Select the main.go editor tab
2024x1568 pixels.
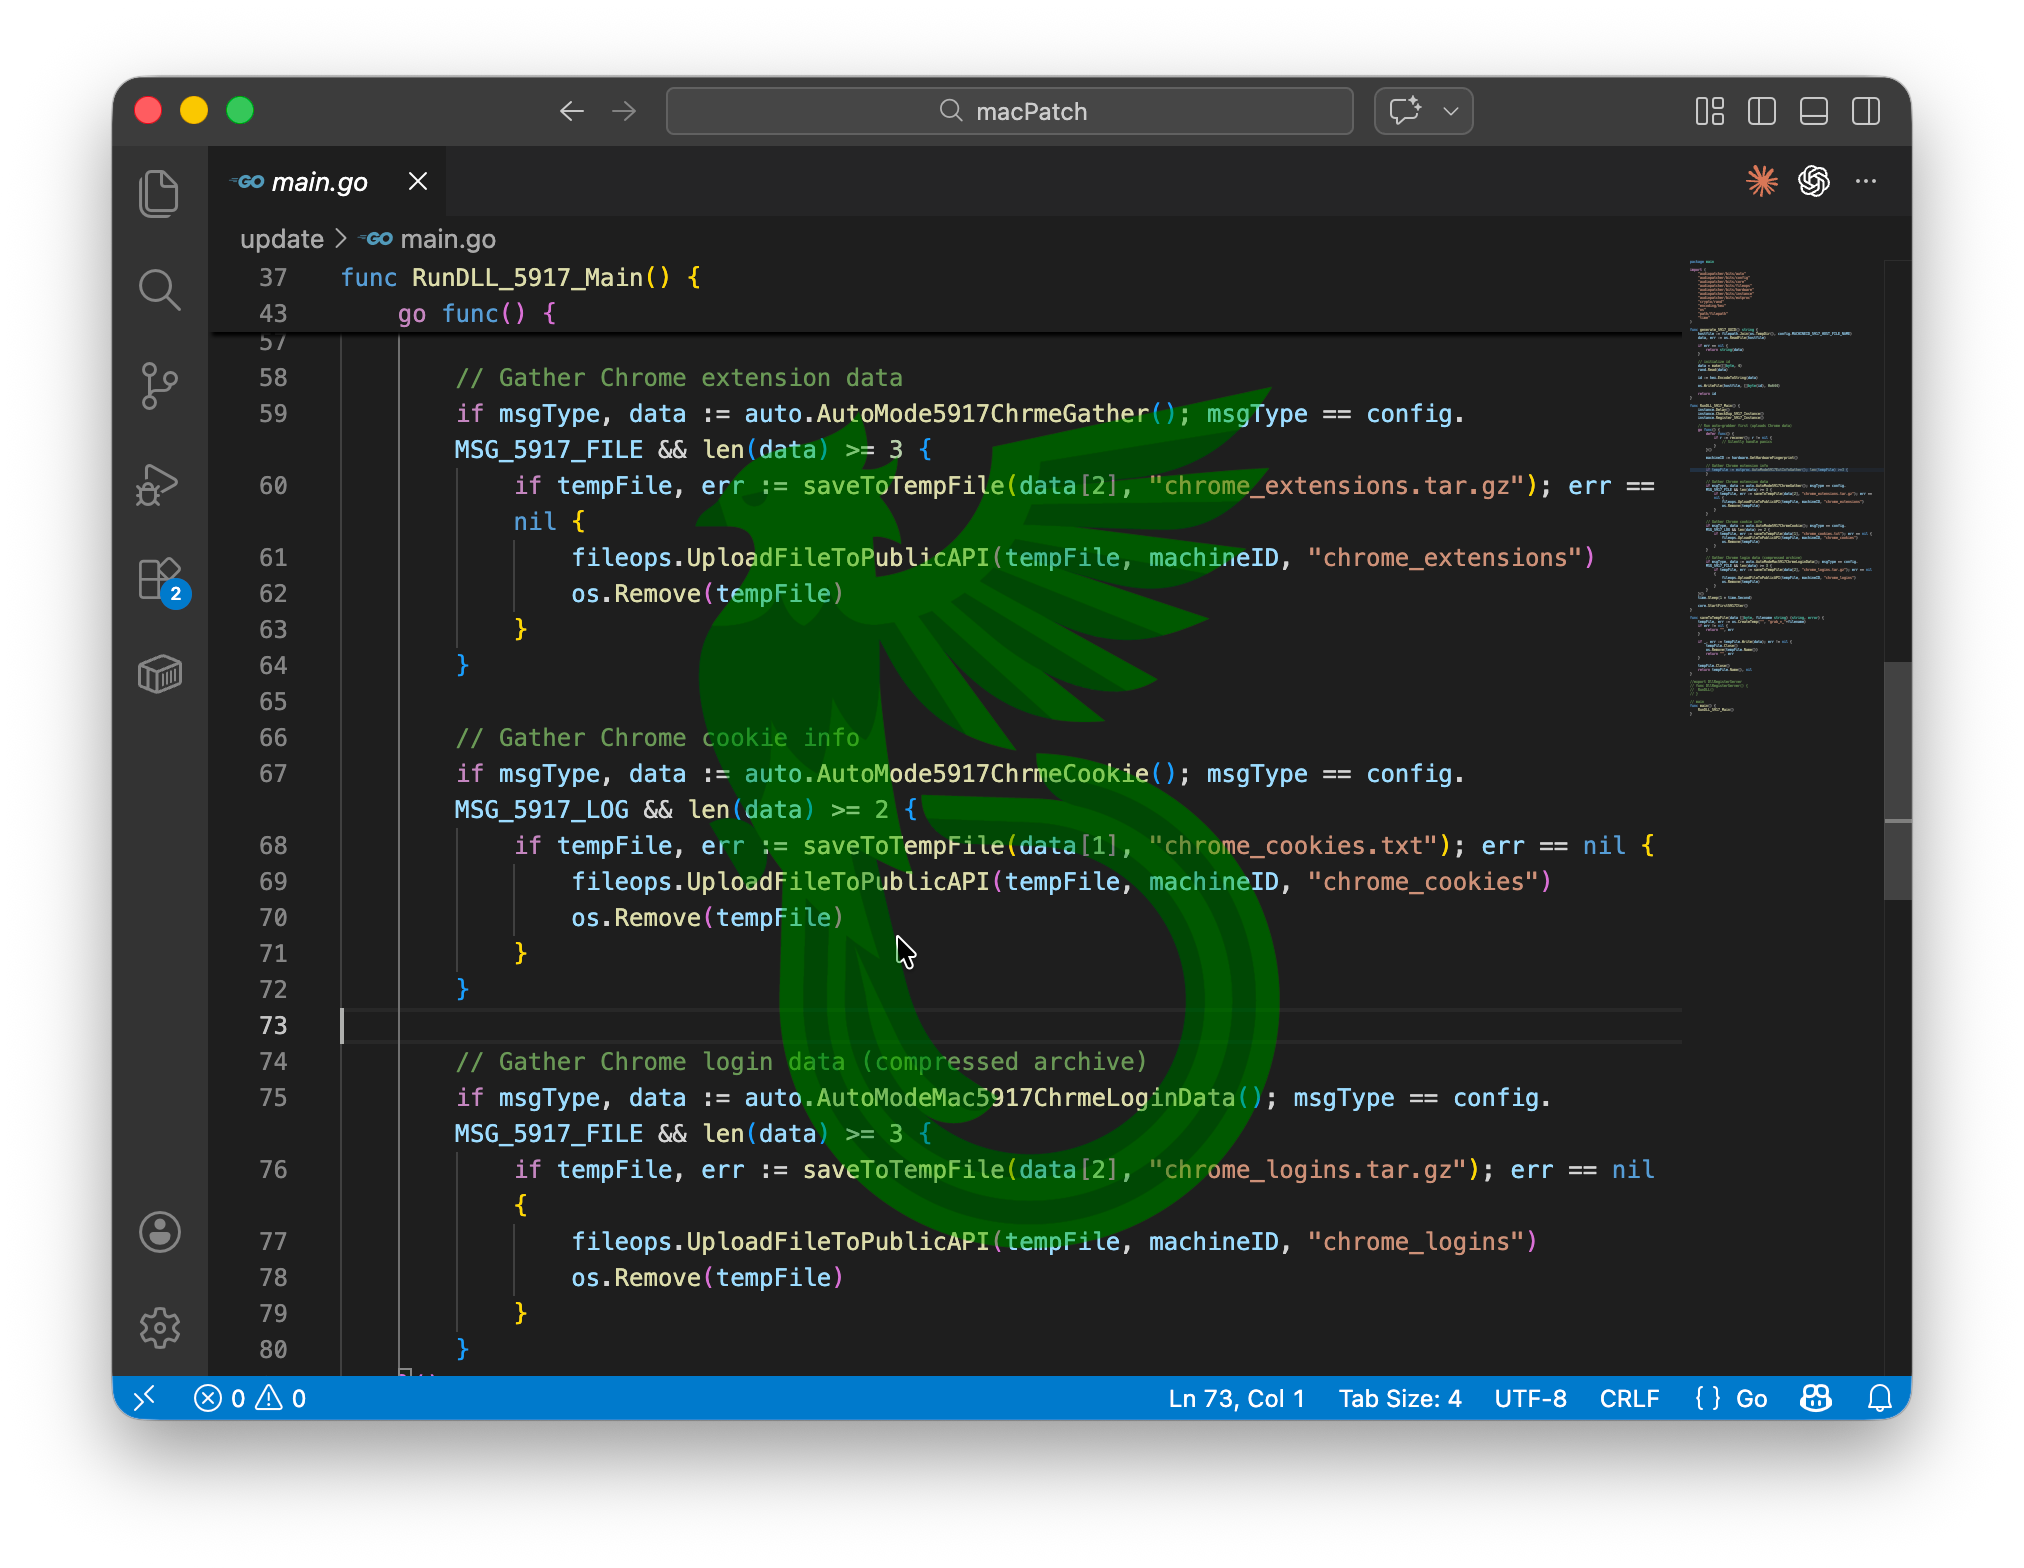(x=319, y=182)
